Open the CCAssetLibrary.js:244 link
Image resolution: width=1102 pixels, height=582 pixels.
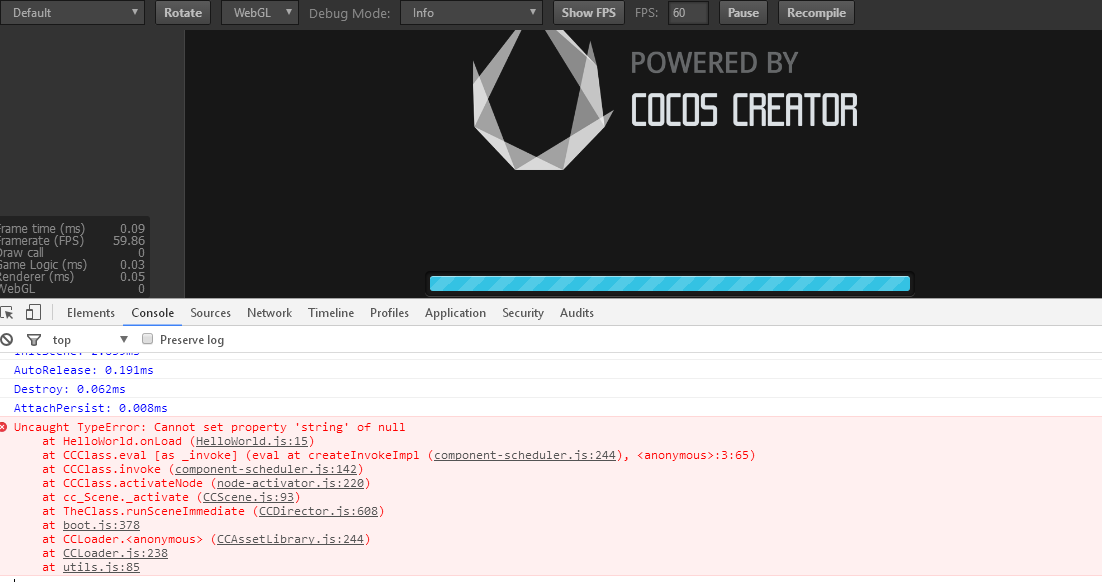tap(290, 540)
